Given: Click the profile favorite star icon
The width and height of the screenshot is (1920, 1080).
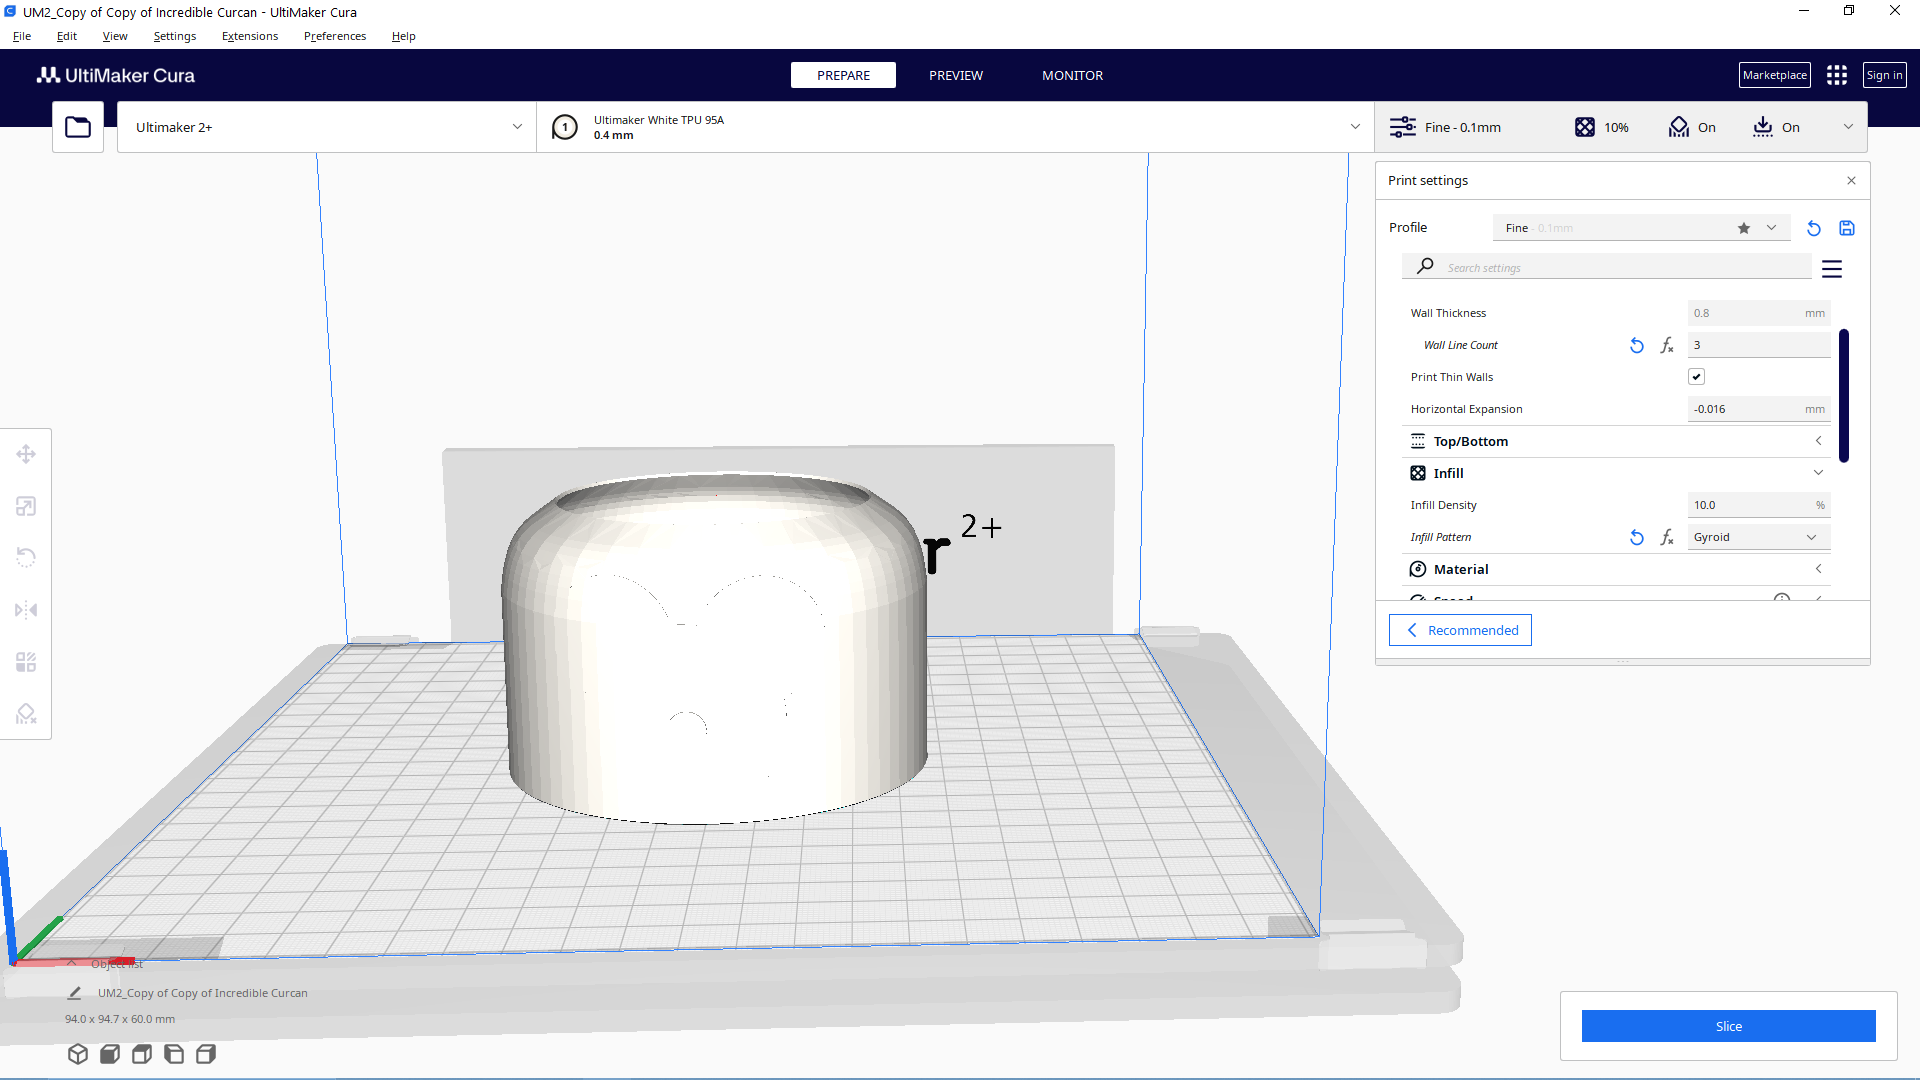Looking at the screenshot, I should 1744,228.
